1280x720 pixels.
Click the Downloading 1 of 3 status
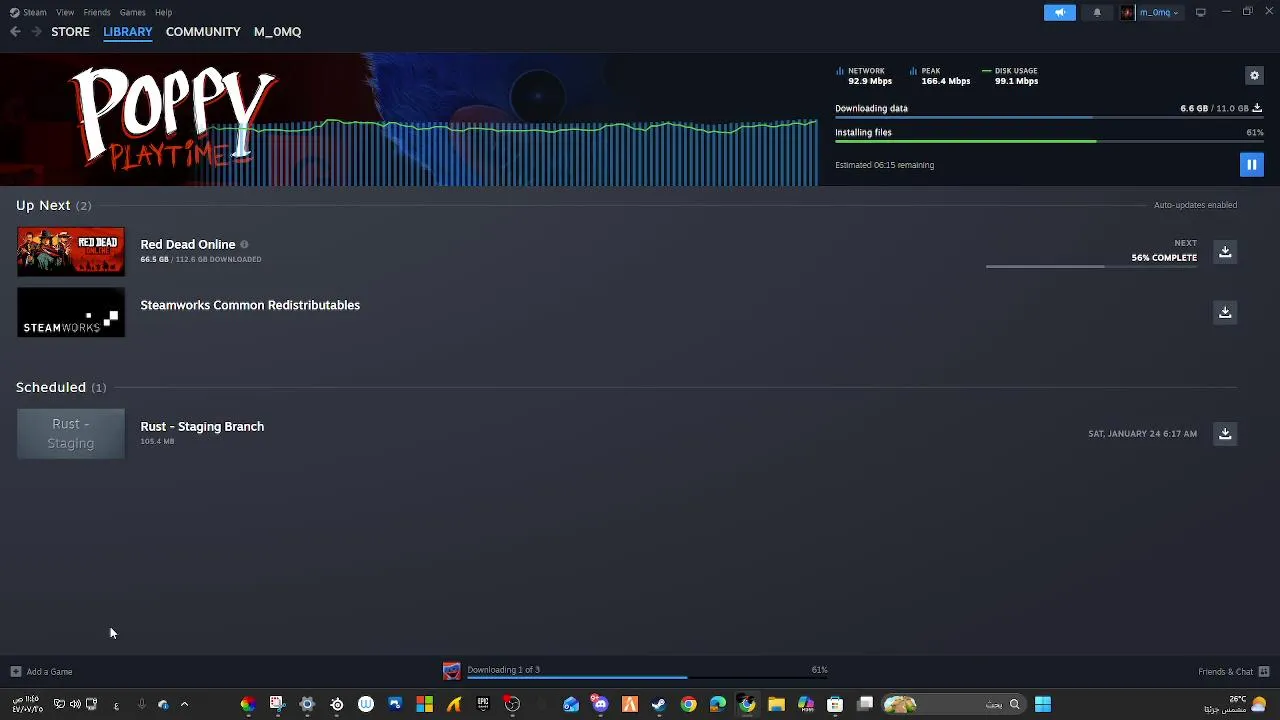click(503, 670)
